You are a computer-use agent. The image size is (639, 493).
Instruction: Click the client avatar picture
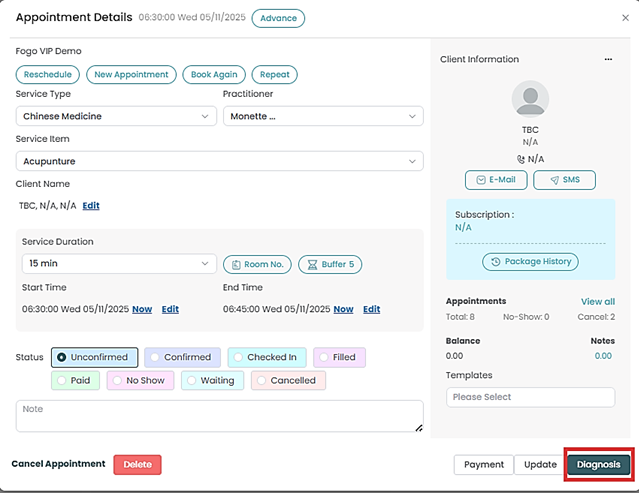click(x=530, y=100)
